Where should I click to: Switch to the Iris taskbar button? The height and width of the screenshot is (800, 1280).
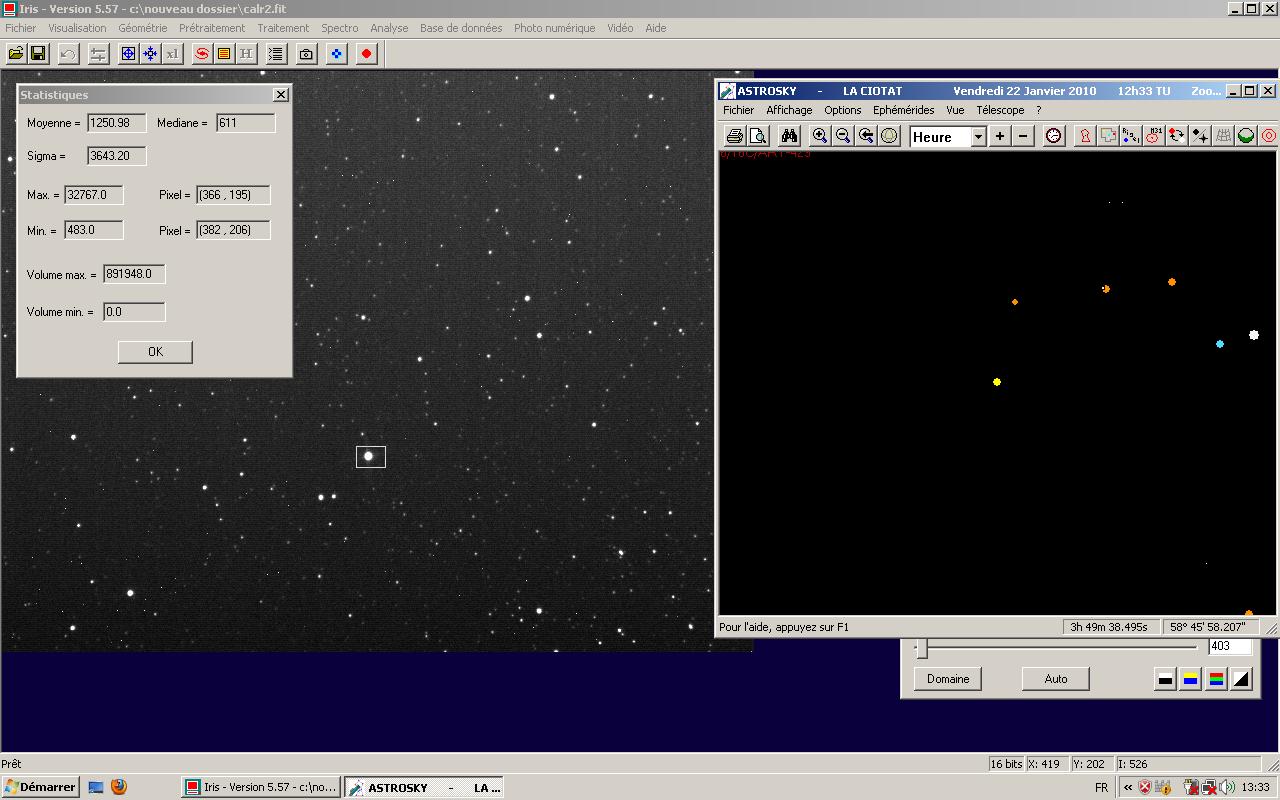261,787
